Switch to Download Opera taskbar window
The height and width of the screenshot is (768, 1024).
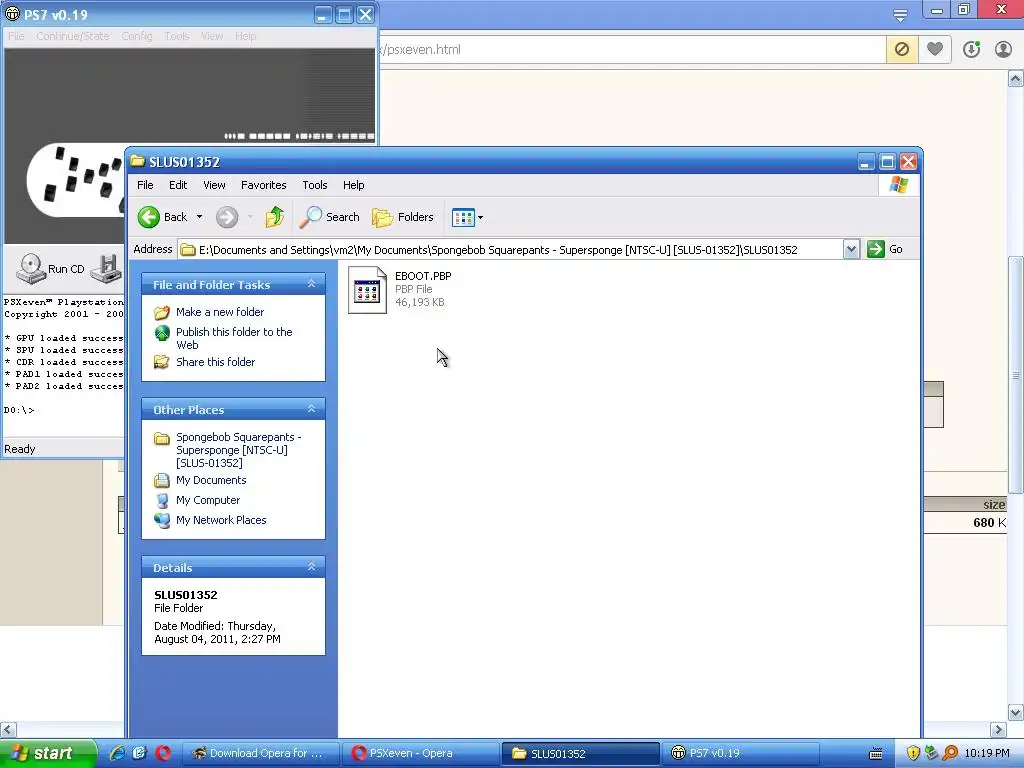point(259,753)
